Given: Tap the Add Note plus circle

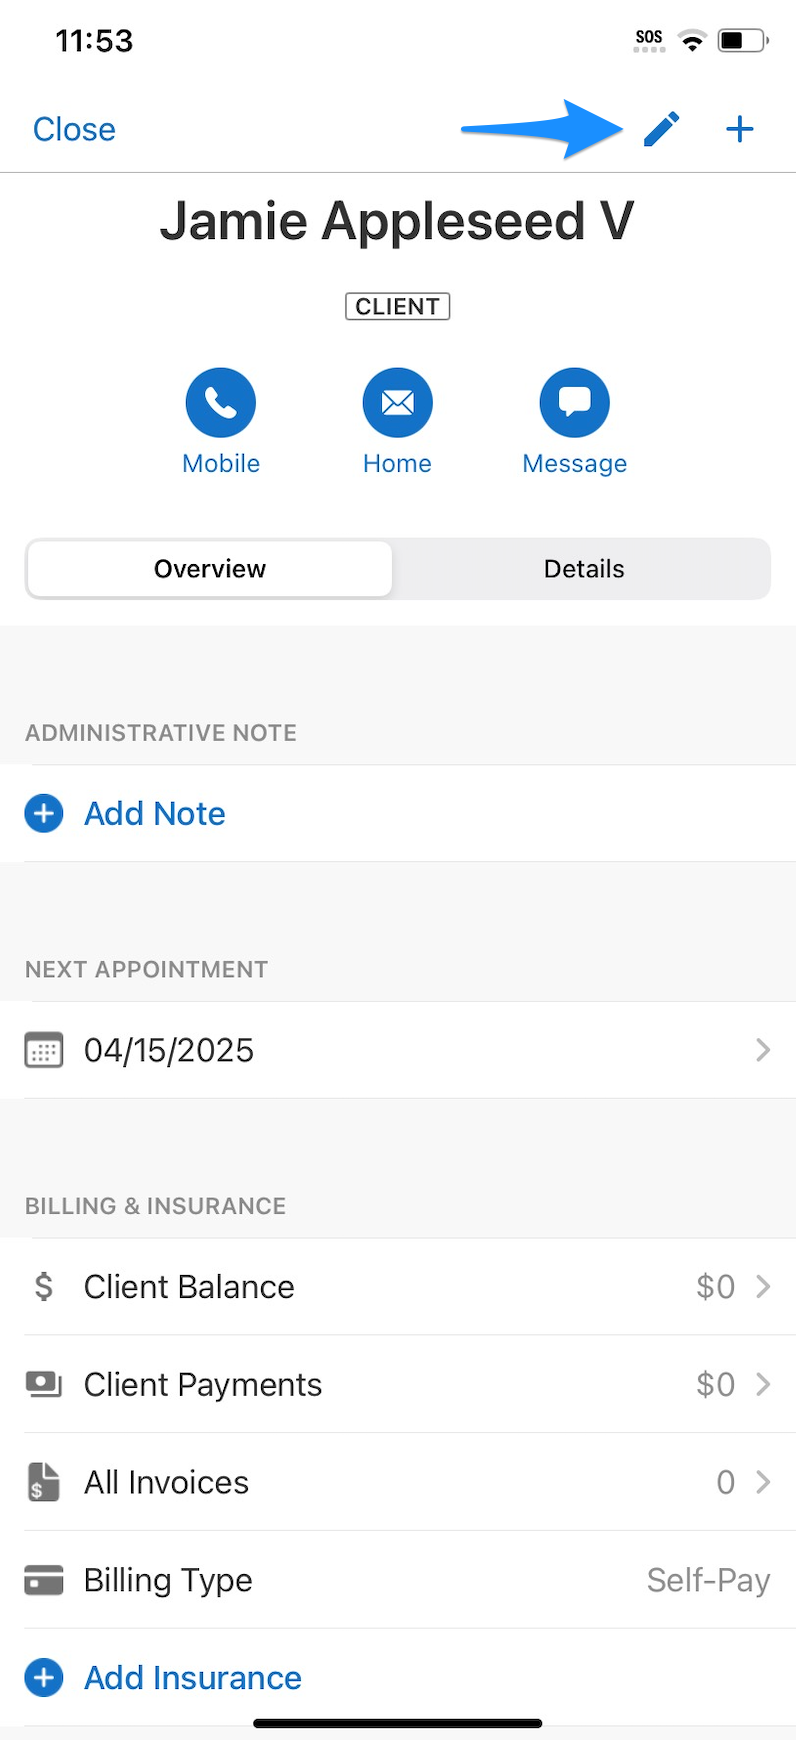Looking at the screenshot, I should [44, 814].
